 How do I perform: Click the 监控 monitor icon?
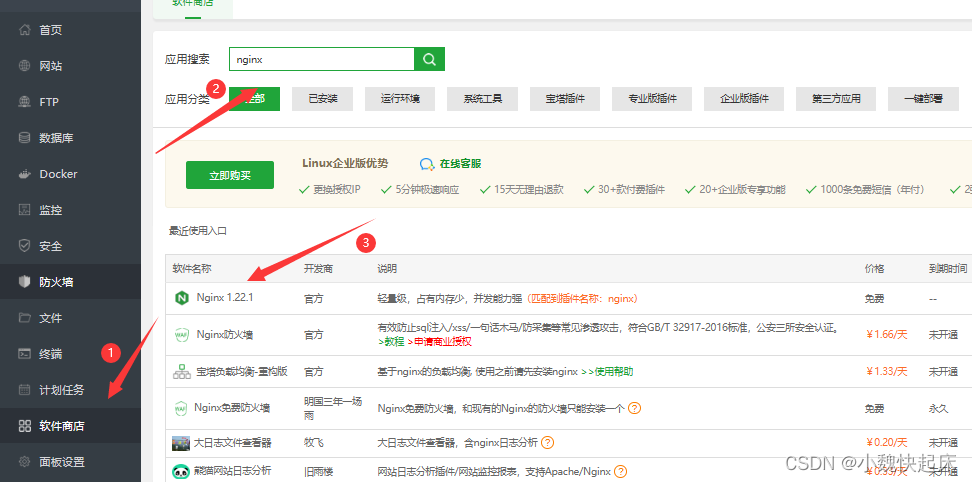(x=25, y=210)
